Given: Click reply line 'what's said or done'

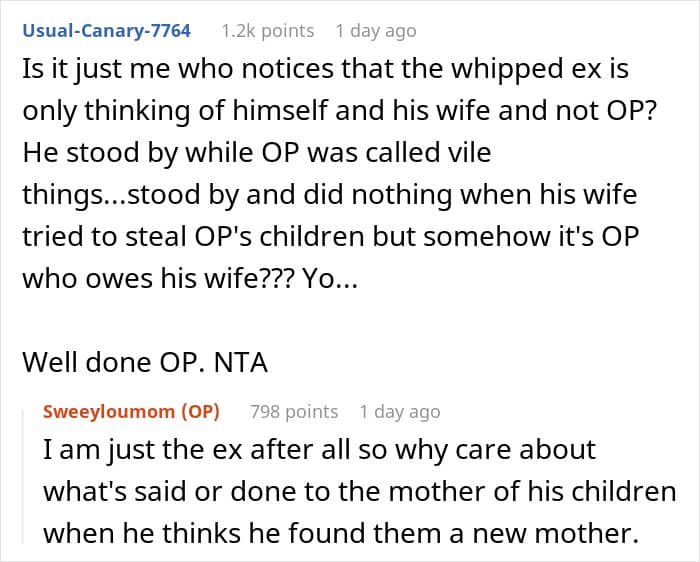Looking at the screenshot, I should pos(359,491).
